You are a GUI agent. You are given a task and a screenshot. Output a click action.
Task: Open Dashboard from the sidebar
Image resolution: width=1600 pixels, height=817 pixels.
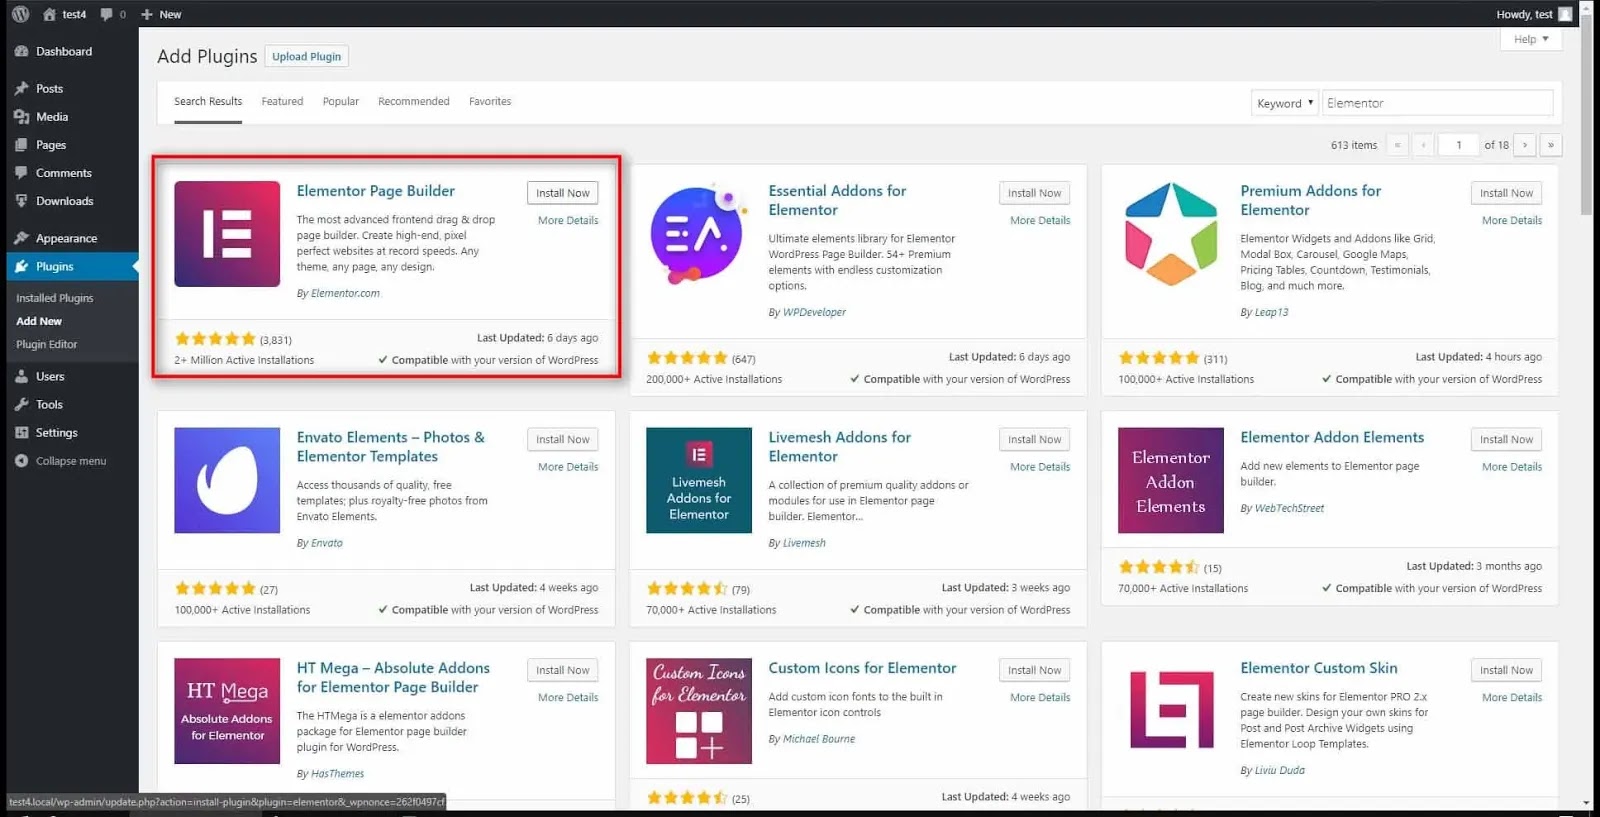point(64,51)
